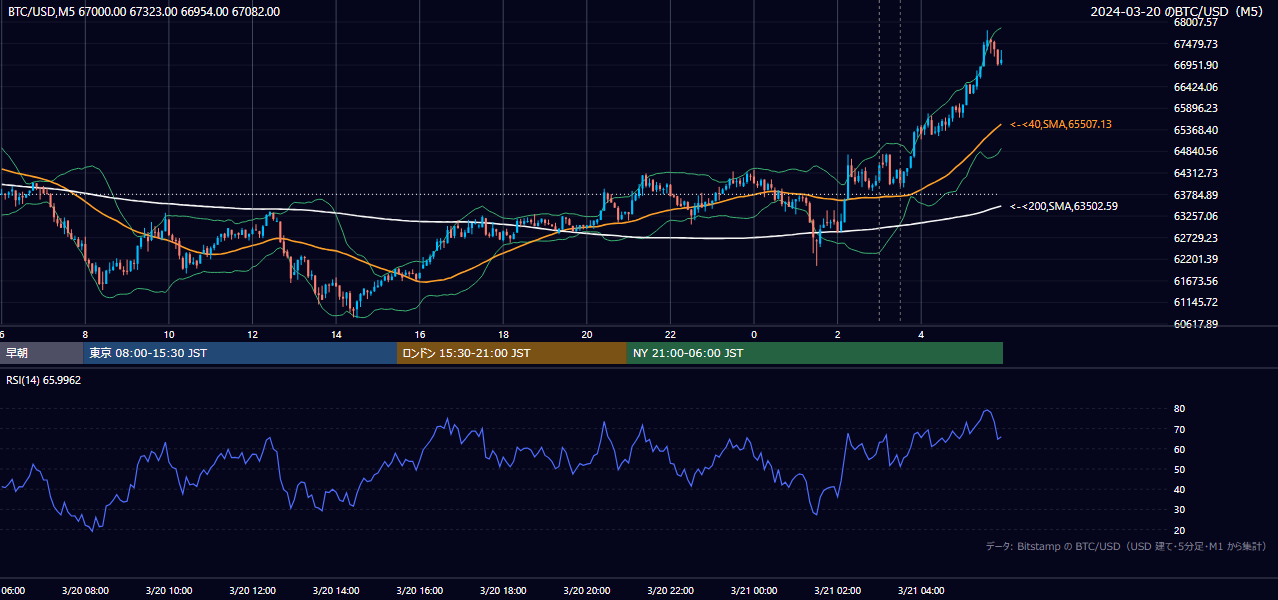Click hour label 10 under the price chart

169,334
